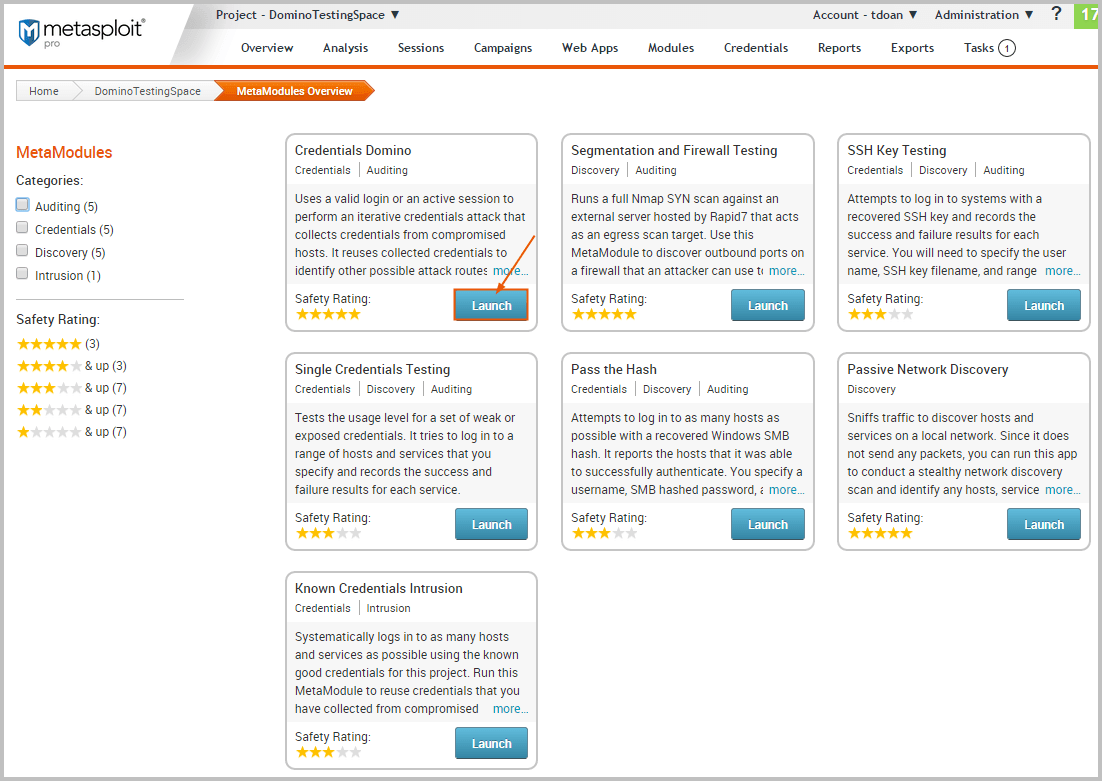Click the Tasks counter badge
Viewport: 1102px width, 781px height.
coord(1006,48)
